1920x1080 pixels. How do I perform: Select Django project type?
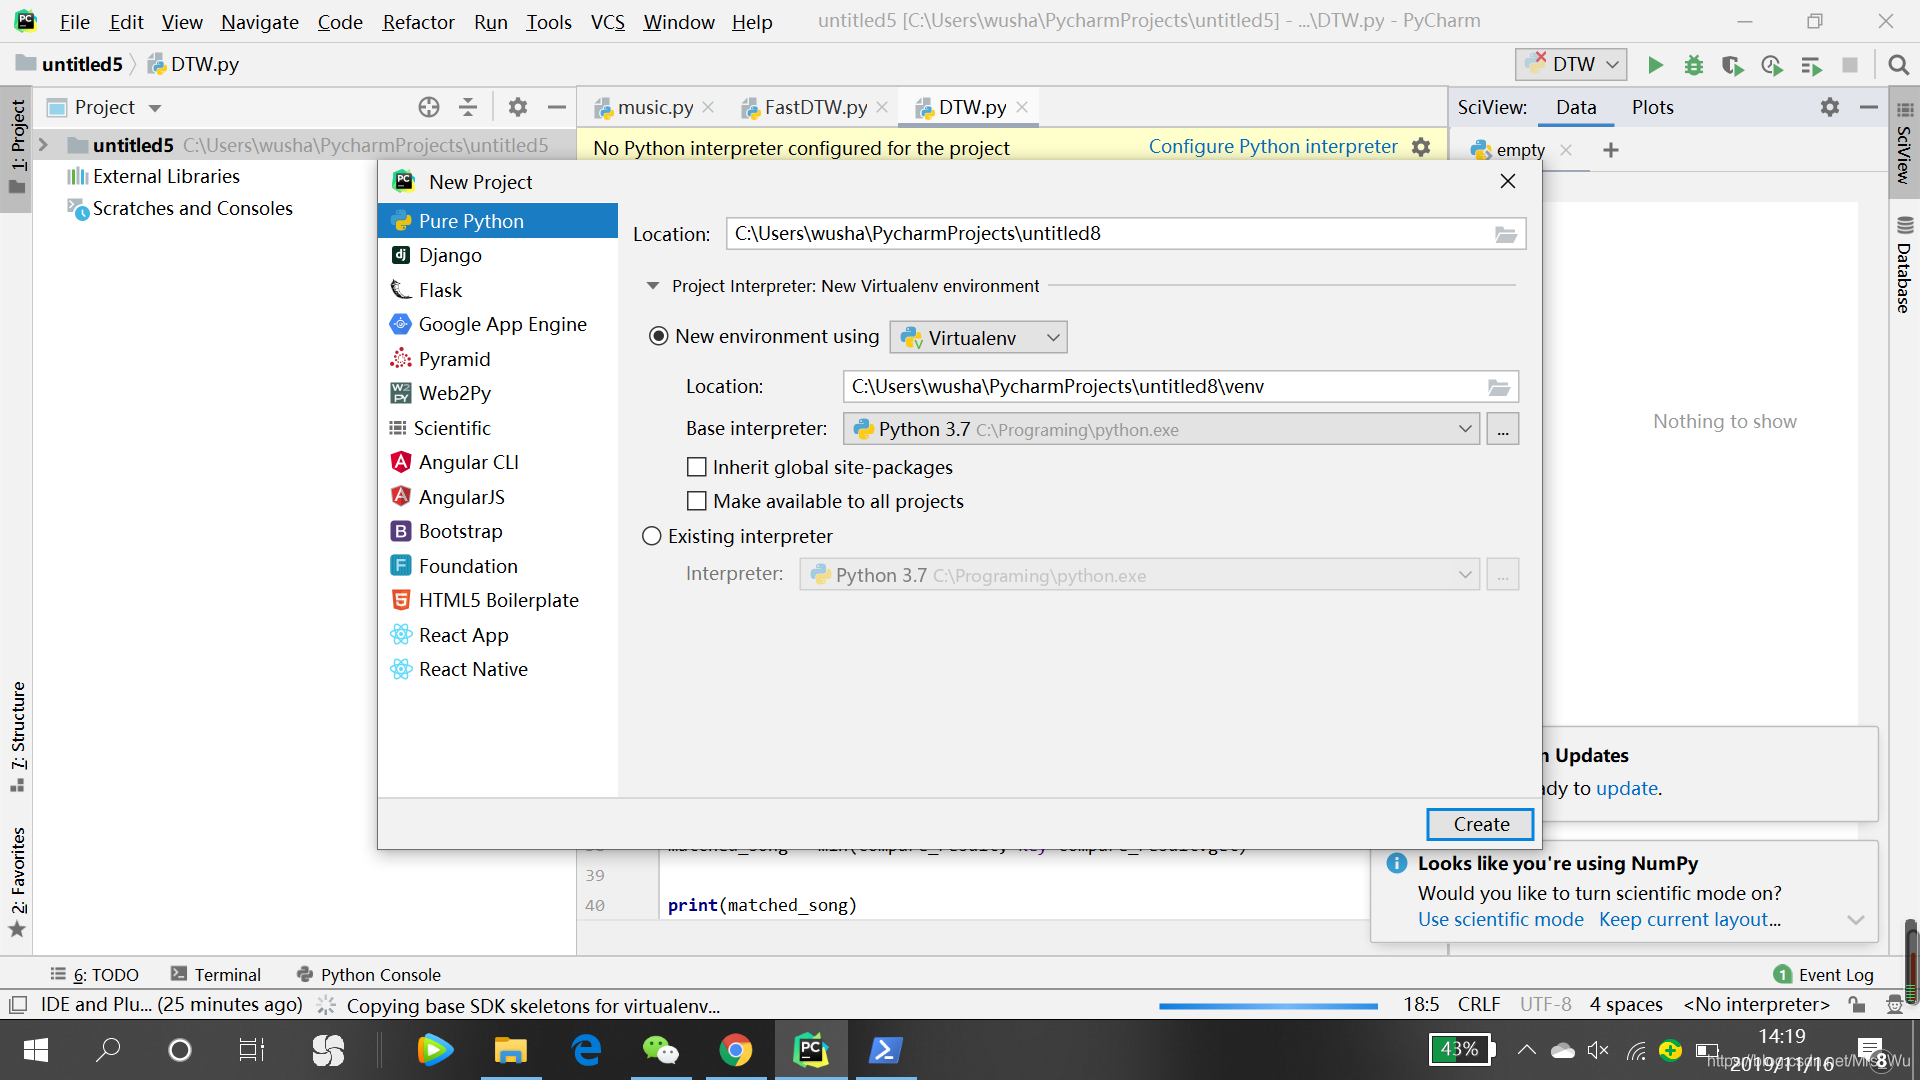(x=498, y=255)
